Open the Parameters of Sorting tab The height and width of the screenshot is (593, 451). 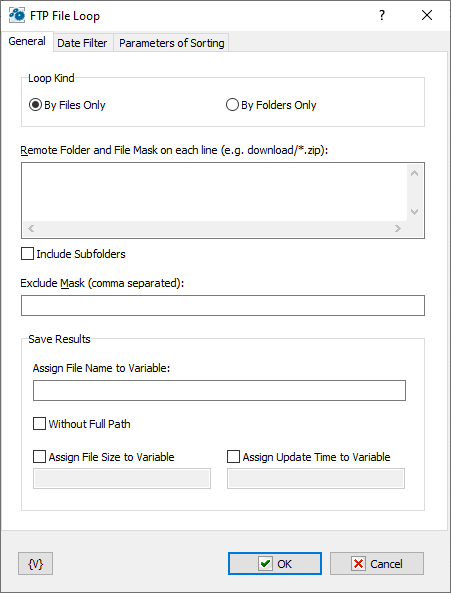coord(172,43)
